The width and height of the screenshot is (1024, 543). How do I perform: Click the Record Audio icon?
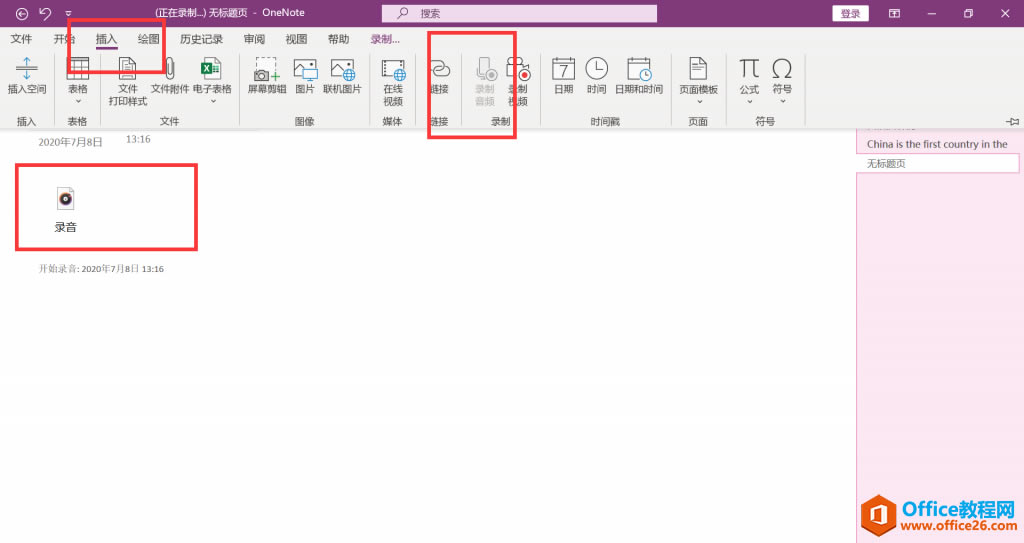485,69
